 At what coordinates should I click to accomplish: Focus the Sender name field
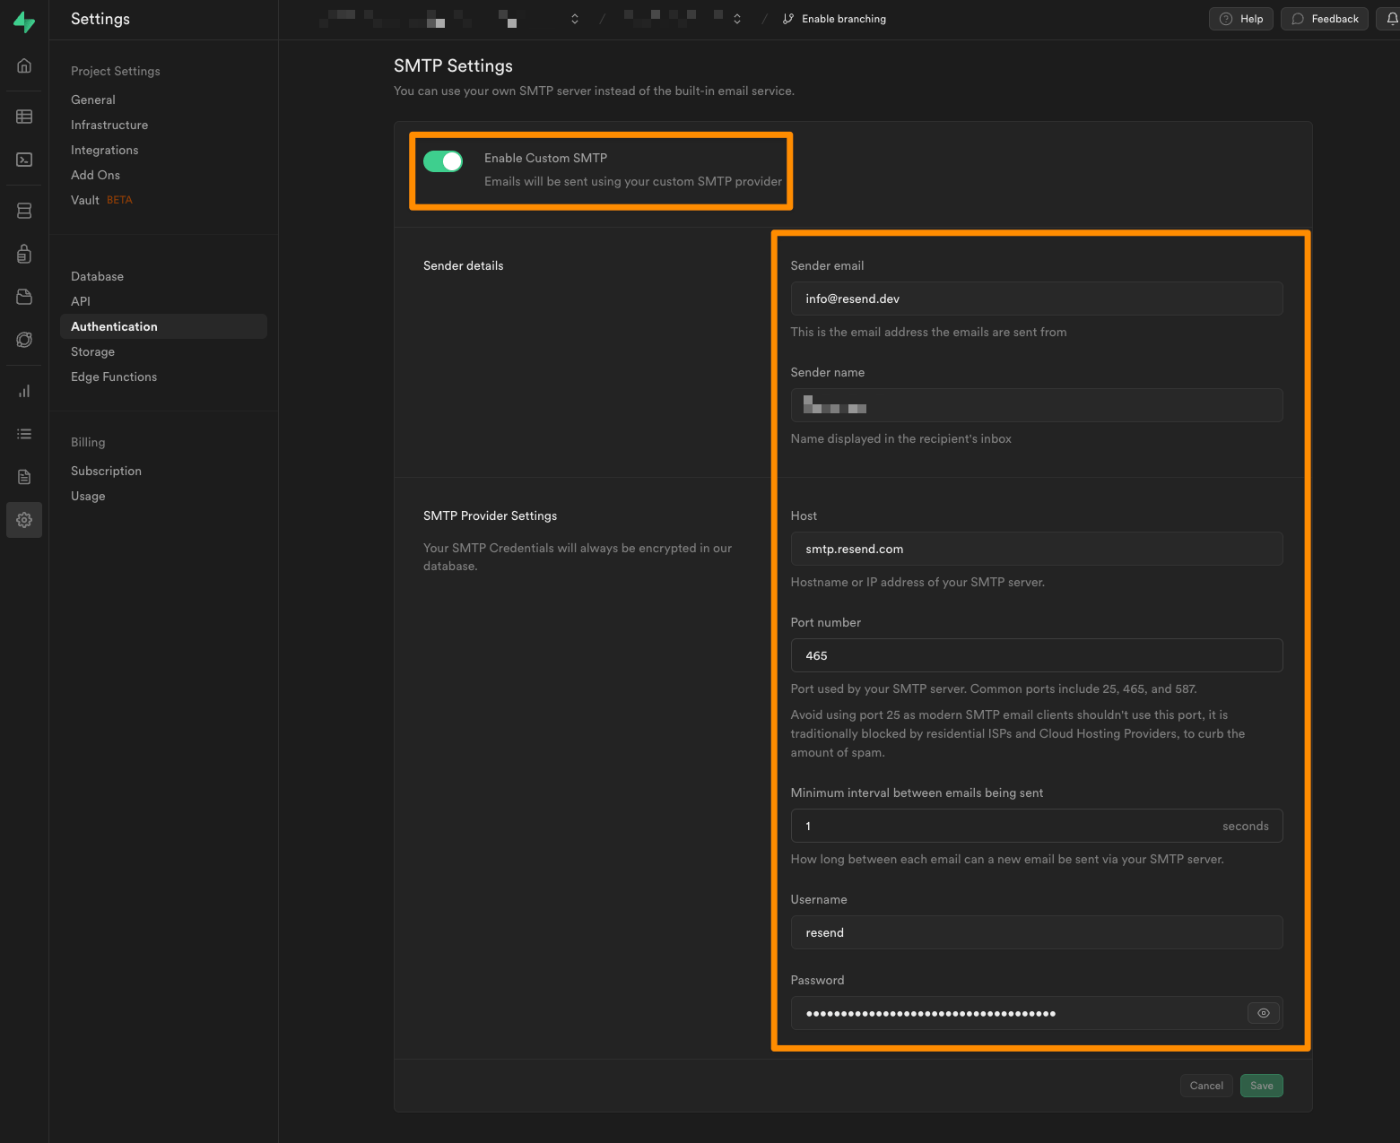pyautogui.click(x=1036, y=406)
